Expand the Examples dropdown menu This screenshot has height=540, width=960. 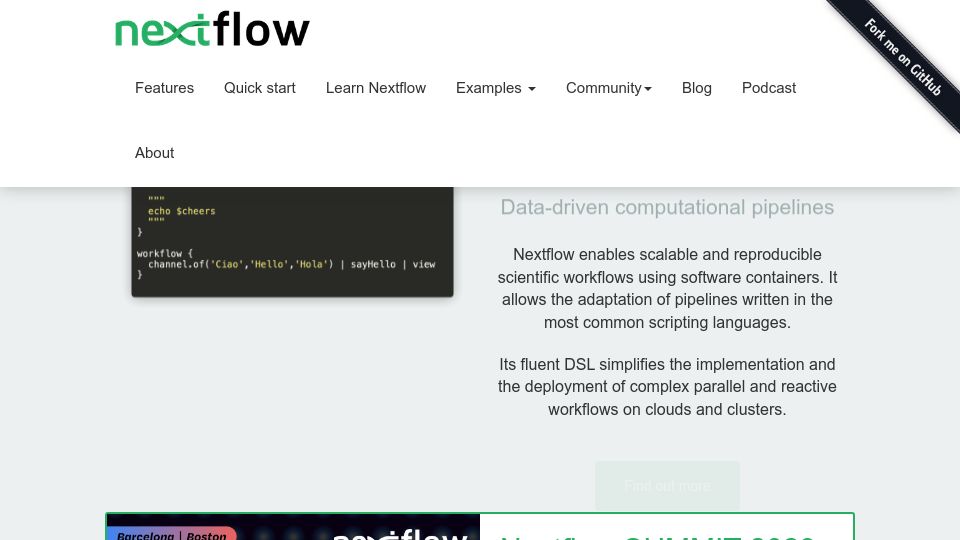[495, 88]
